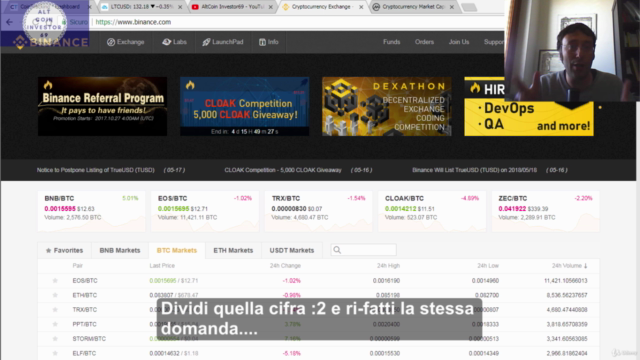640x360 pixels.
Task: Open the Binance Referral Program banner
Action: coord(102,106)
